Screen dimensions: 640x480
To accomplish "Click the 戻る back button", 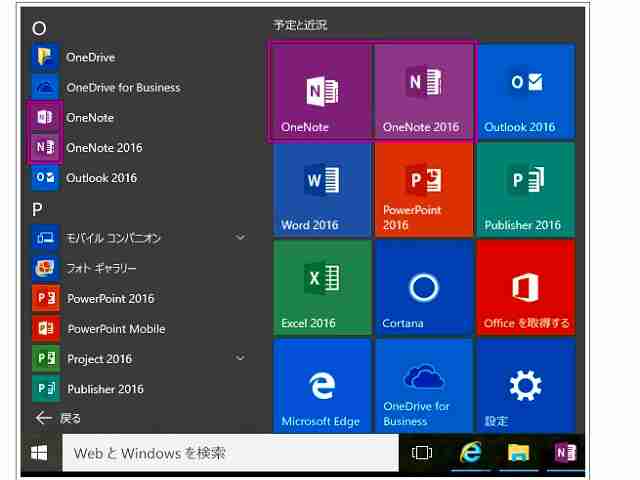I will [x=58, y=418].
